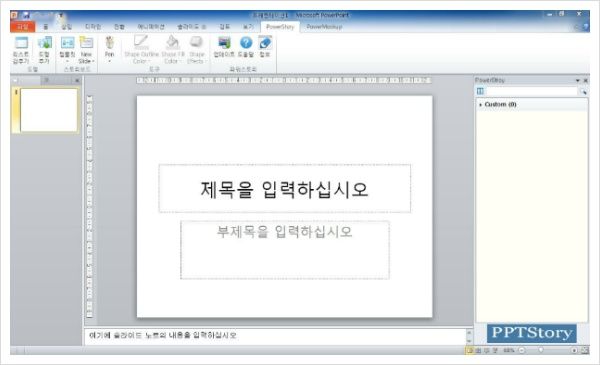Select the Pen tool in the ribbon
This screenshot has width=600, height=365.
(109, 50)
